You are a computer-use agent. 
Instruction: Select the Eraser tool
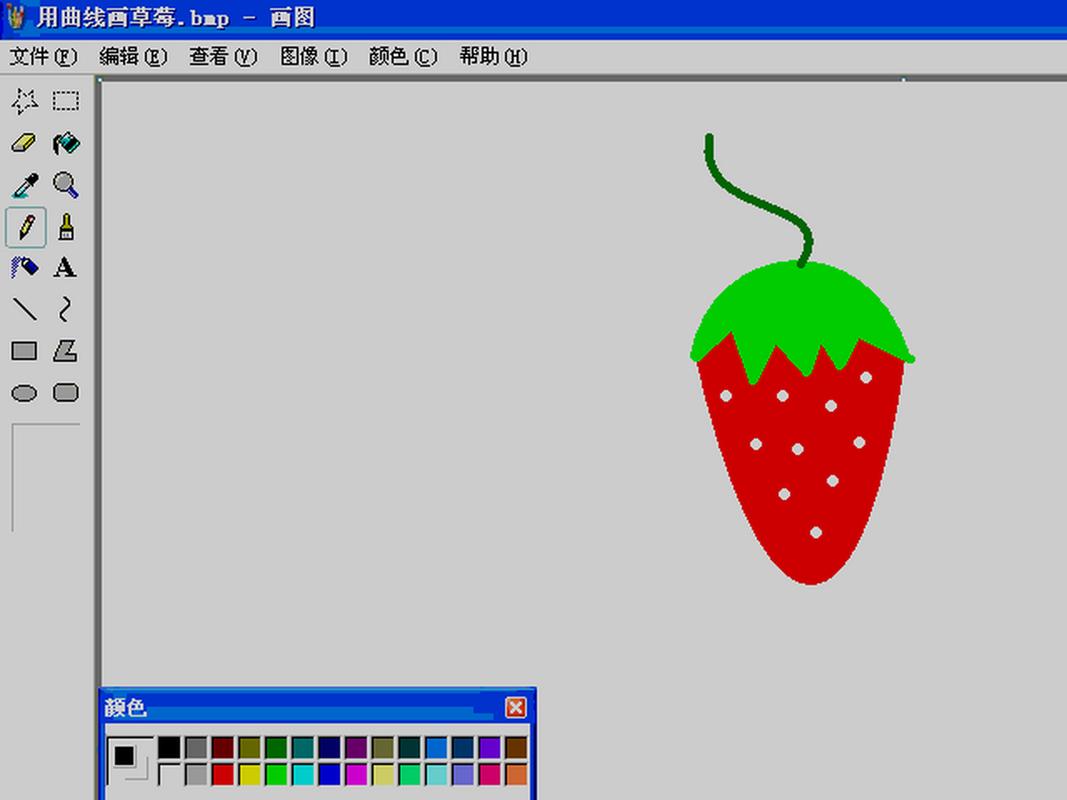(x=24, y=143)
